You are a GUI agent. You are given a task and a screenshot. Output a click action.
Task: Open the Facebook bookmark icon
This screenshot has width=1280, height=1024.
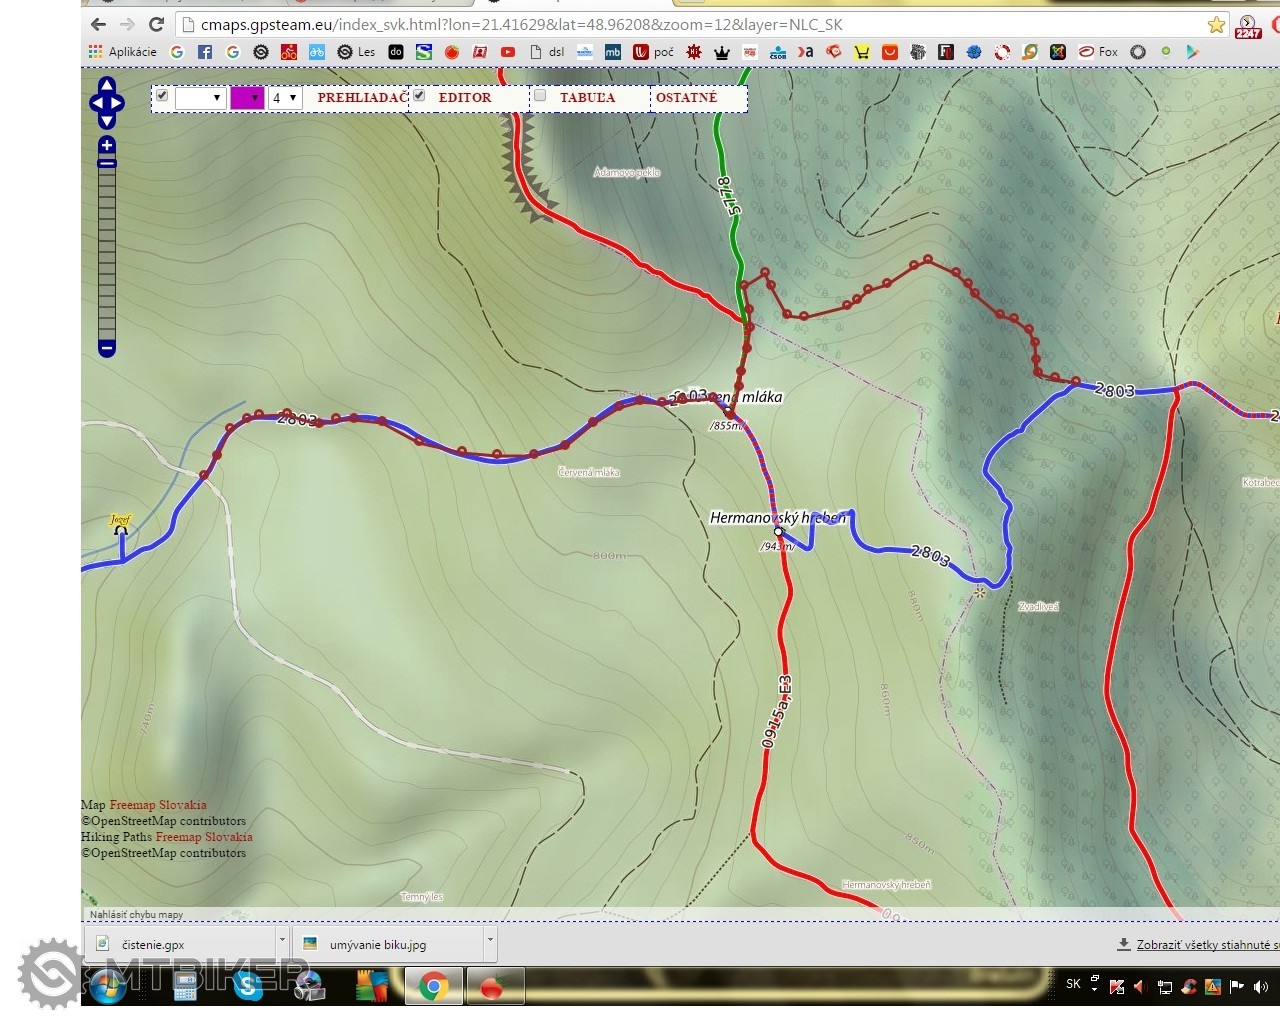(x=205, y=52)
